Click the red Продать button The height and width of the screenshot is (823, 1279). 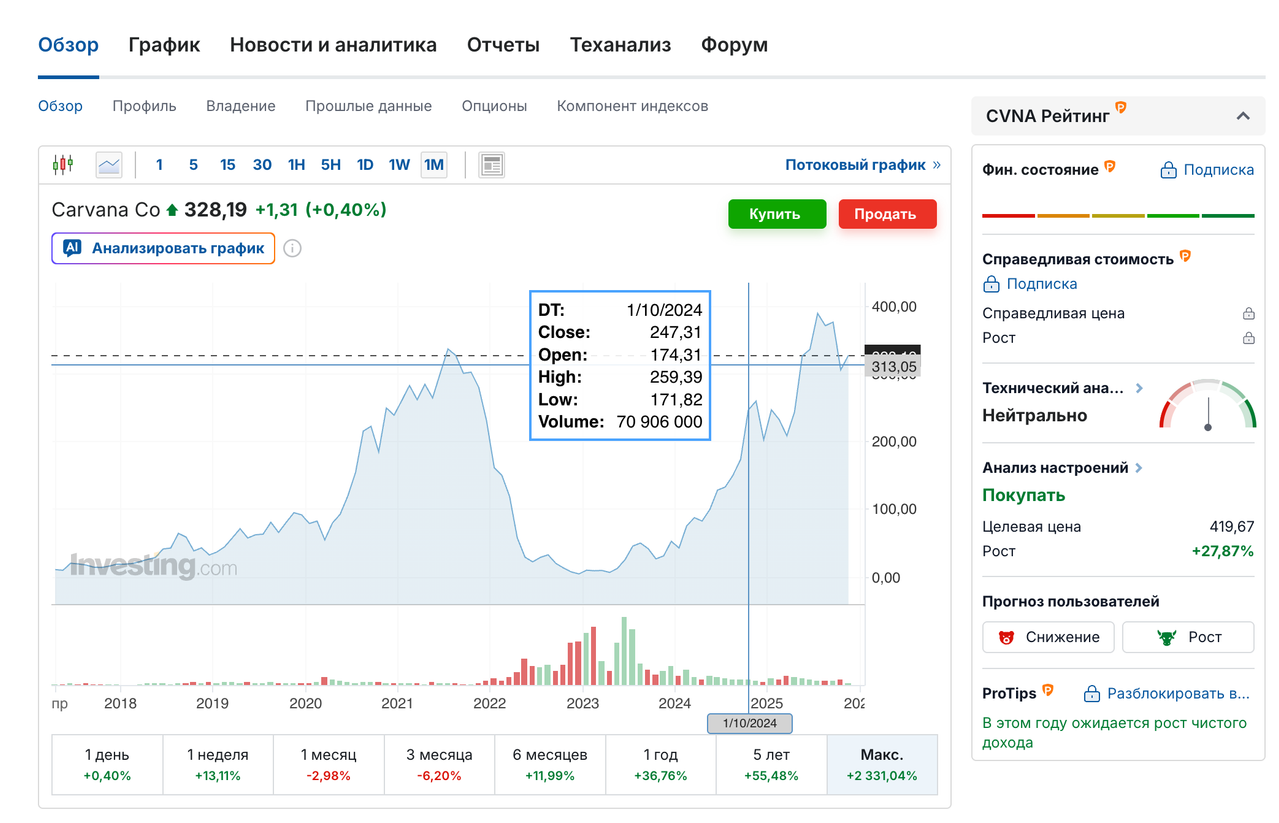click(887, 214)
